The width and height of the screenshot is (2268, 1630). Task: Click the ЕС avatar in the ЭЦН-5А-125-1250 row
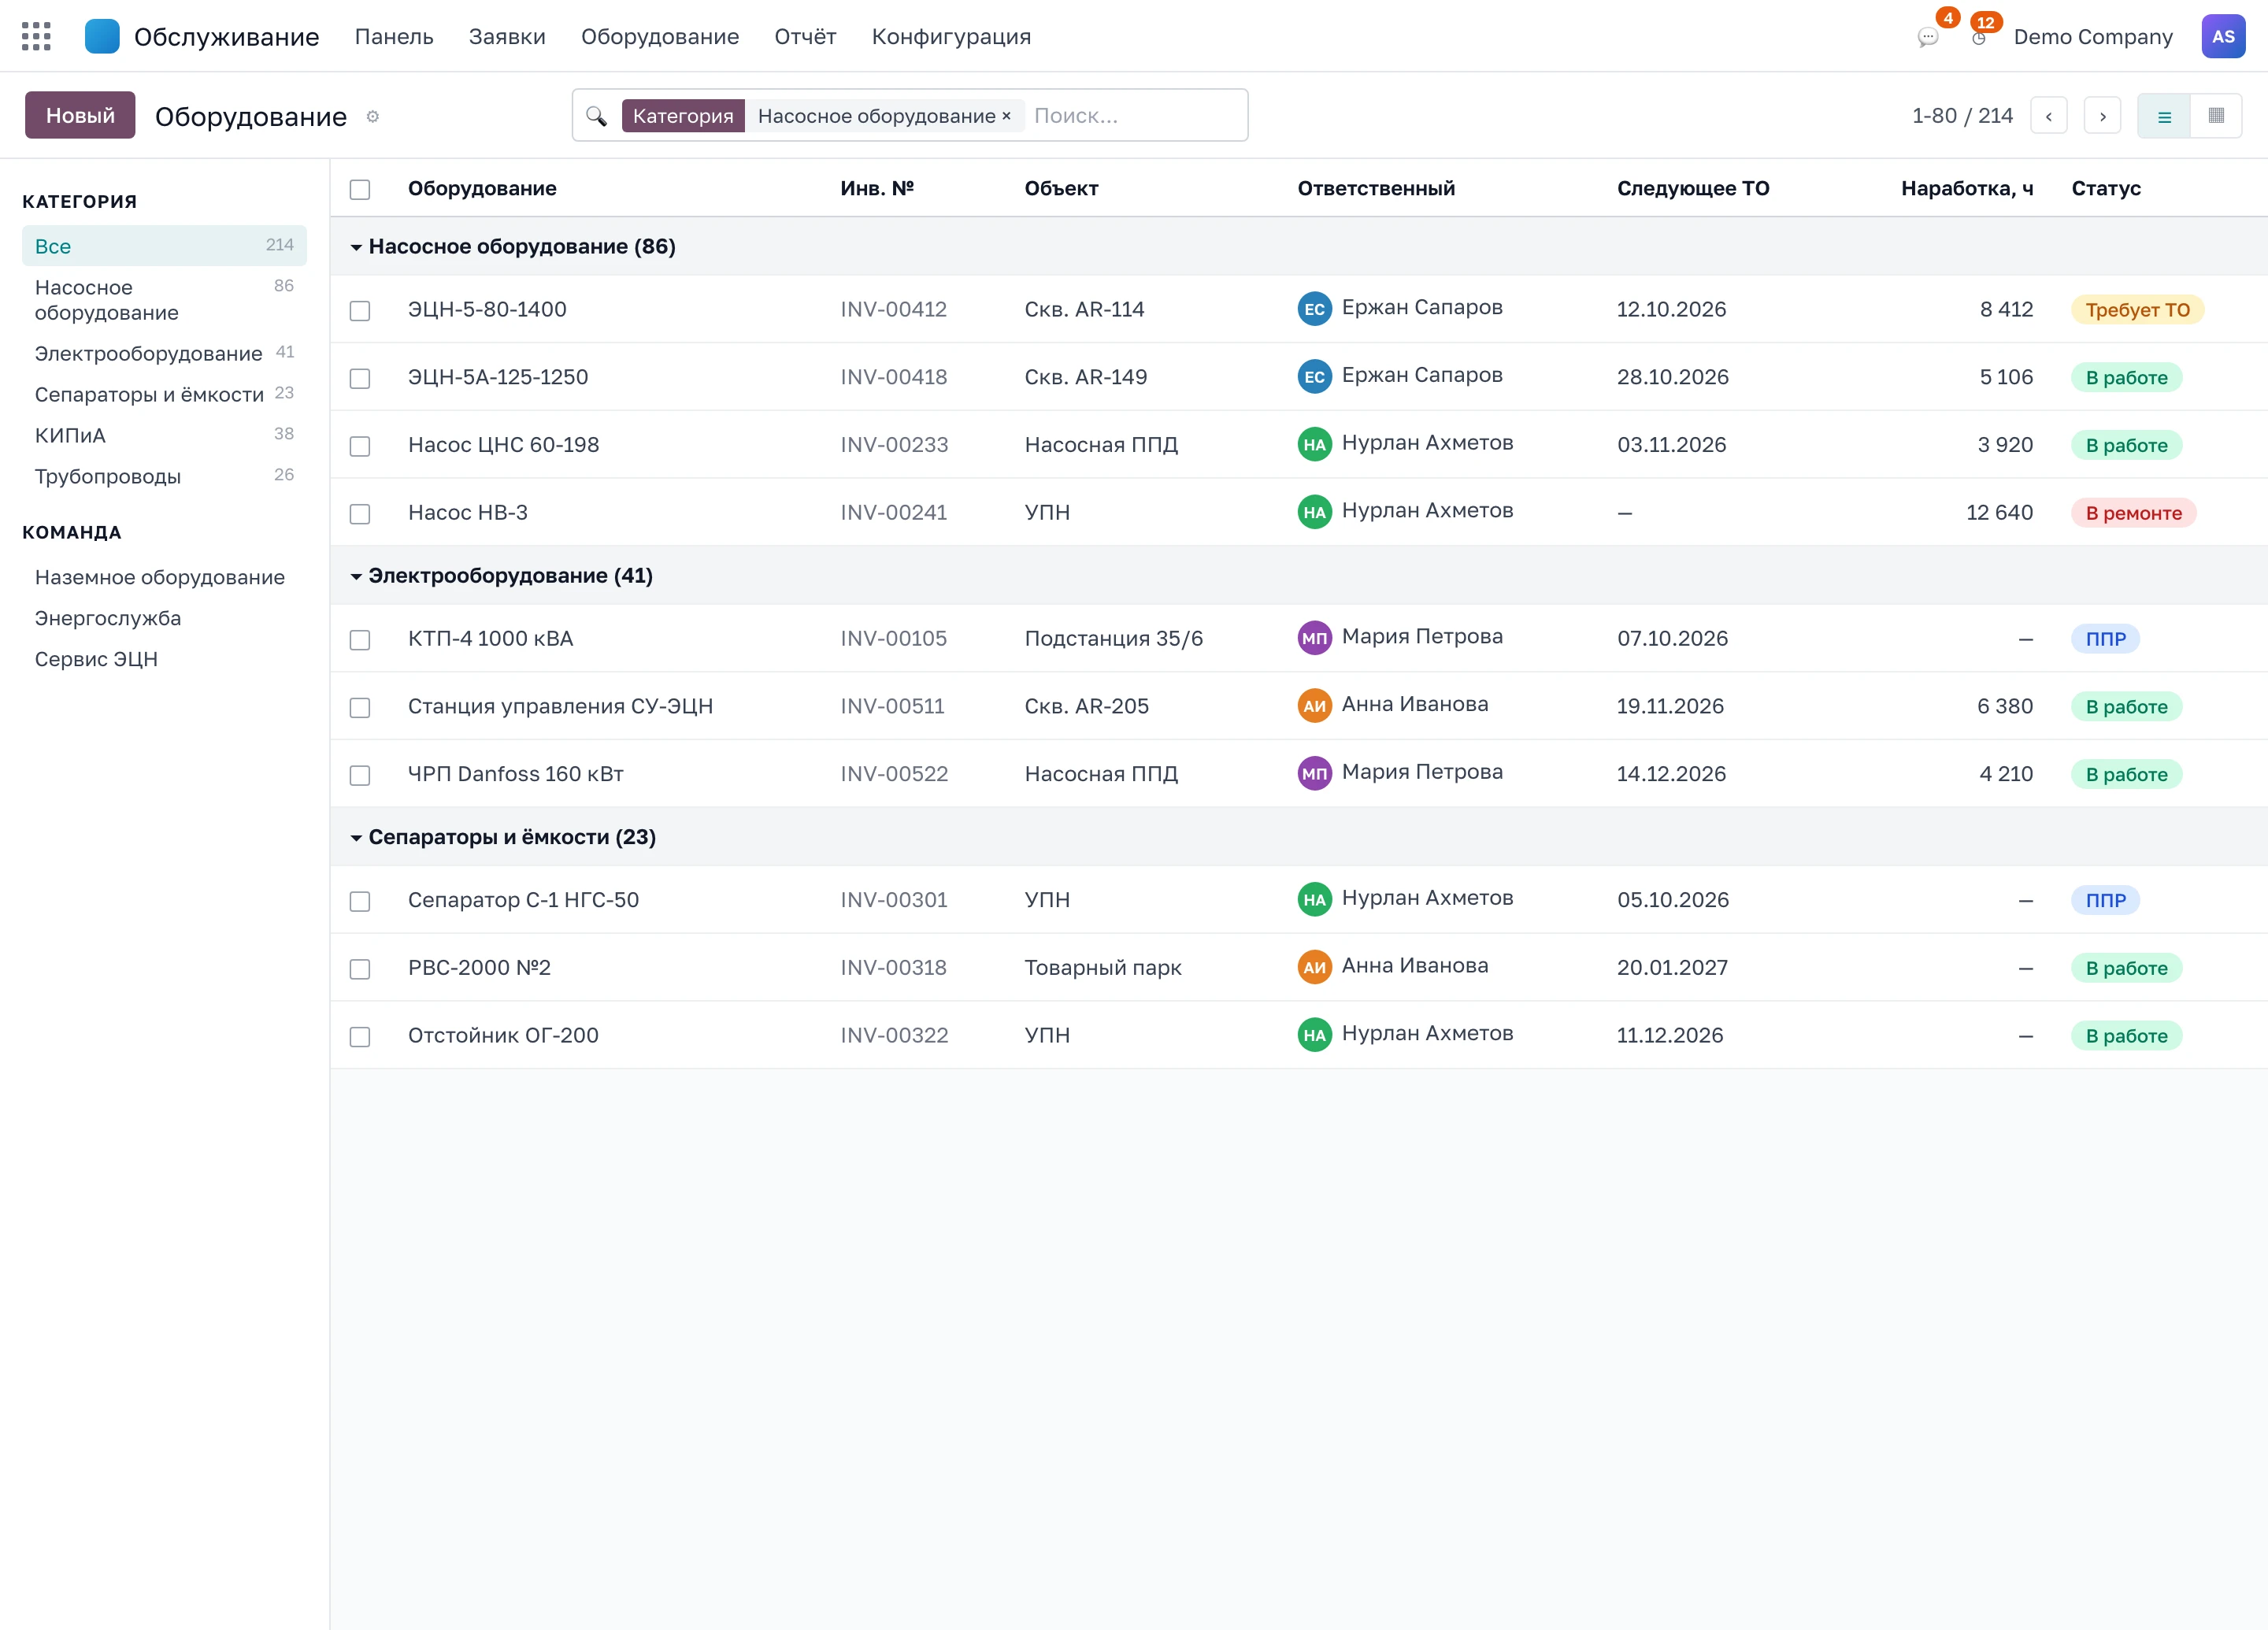(1315, 377)
